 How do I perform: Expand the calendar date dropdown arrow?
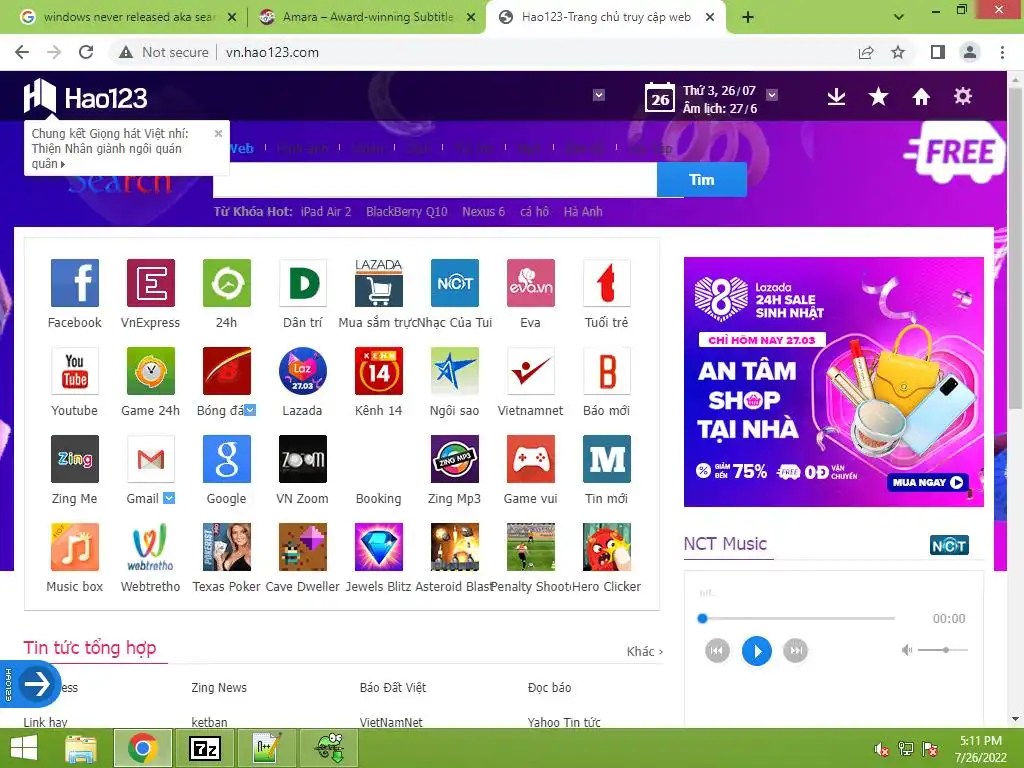772,95
